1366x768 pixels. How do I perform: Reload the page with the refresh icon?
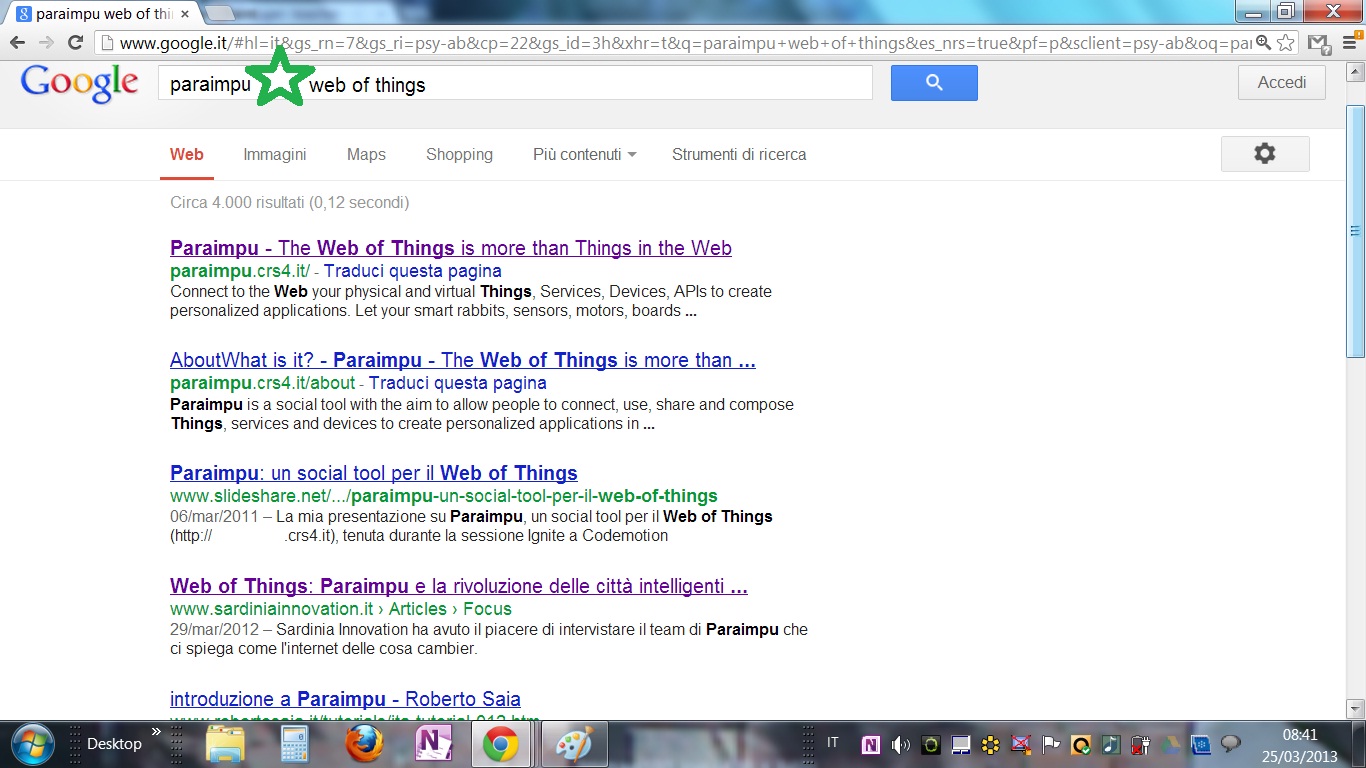(x=75, y=42)
